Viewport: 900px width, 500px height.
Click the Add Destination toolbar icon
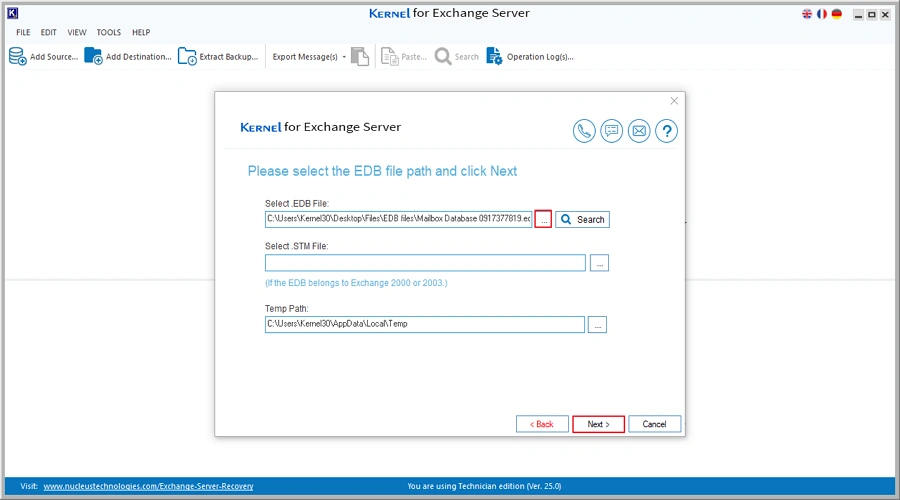(x=93, y=56)
